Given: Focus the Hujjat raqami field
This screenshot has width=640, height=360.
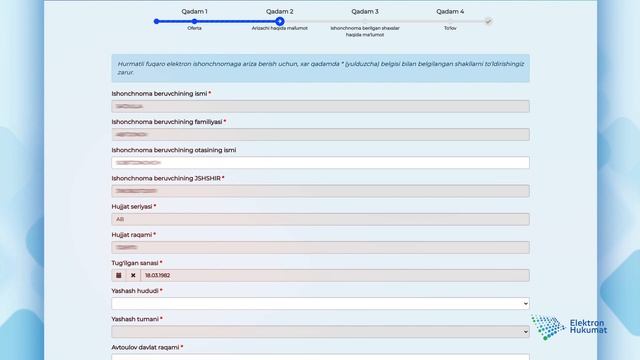Looking at the screenshot, I should pyautogui.click(x=320, y=247).
